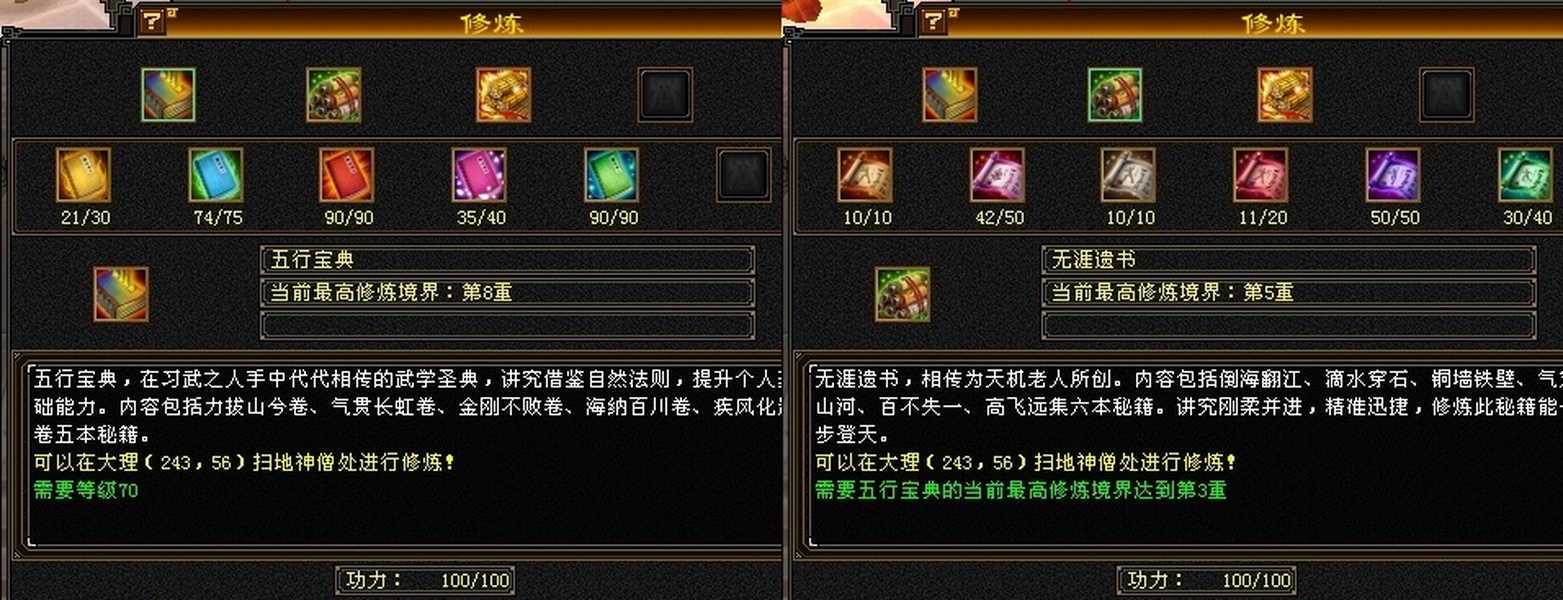Select the highlighted 无涯遗书 scroll icon in the right panel's top row
The height and width of the screenshot is (600, 1563).
(1115, 95)
